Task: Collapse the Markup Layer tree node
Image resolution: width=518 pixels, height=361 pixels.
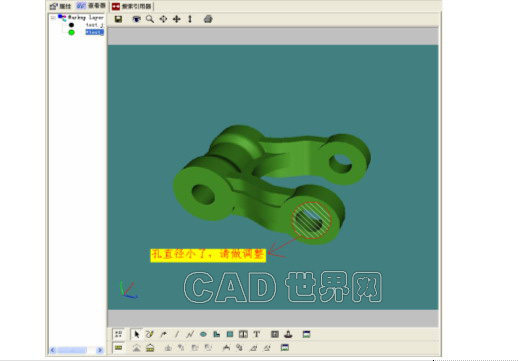Action: click(x=53, y=17)
